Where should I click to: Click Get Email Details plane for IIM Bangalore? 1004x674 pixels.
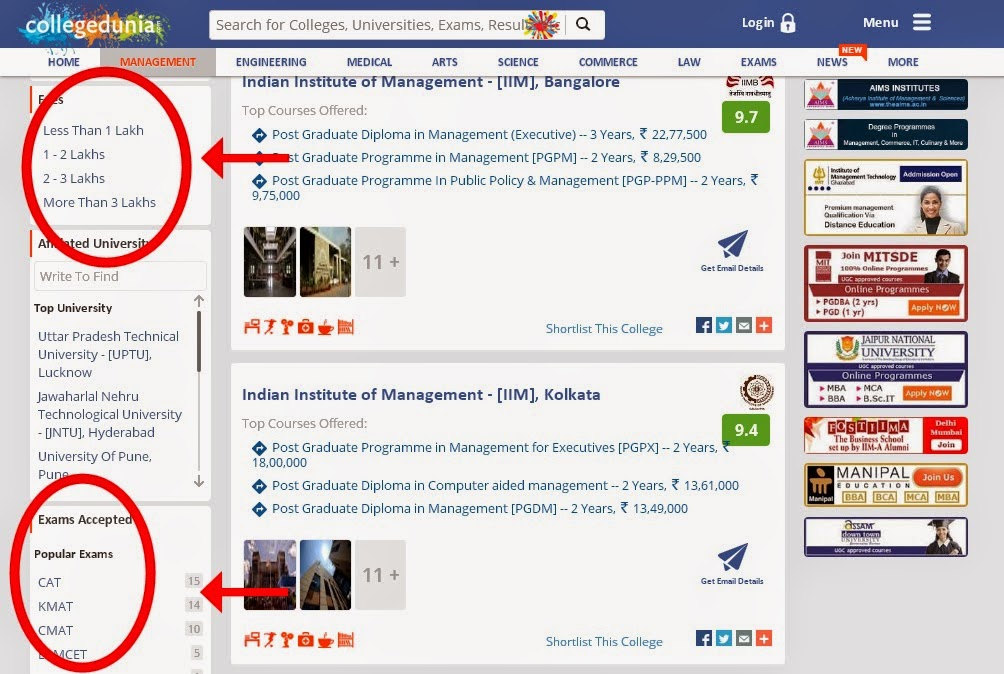(733, 244)
